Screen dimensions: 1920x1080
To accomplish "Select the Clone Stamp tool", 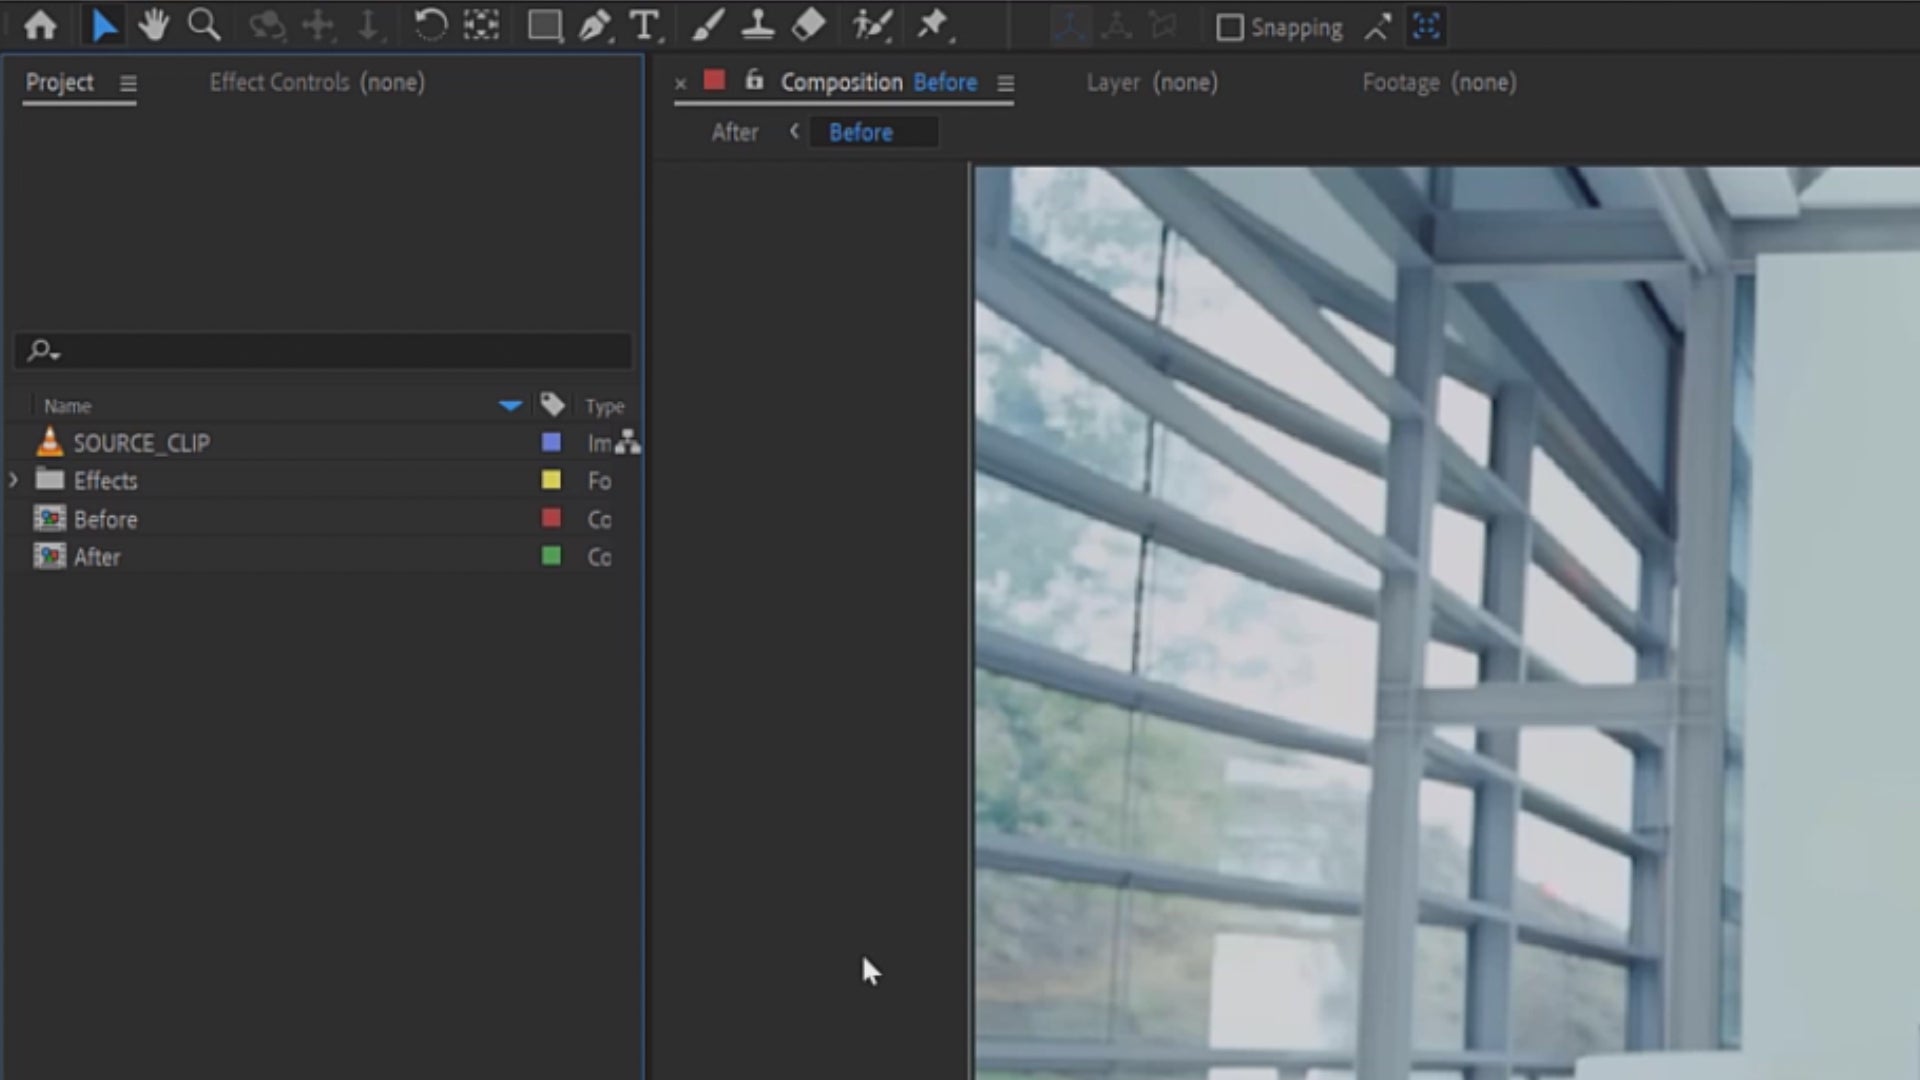I will 757,25.
